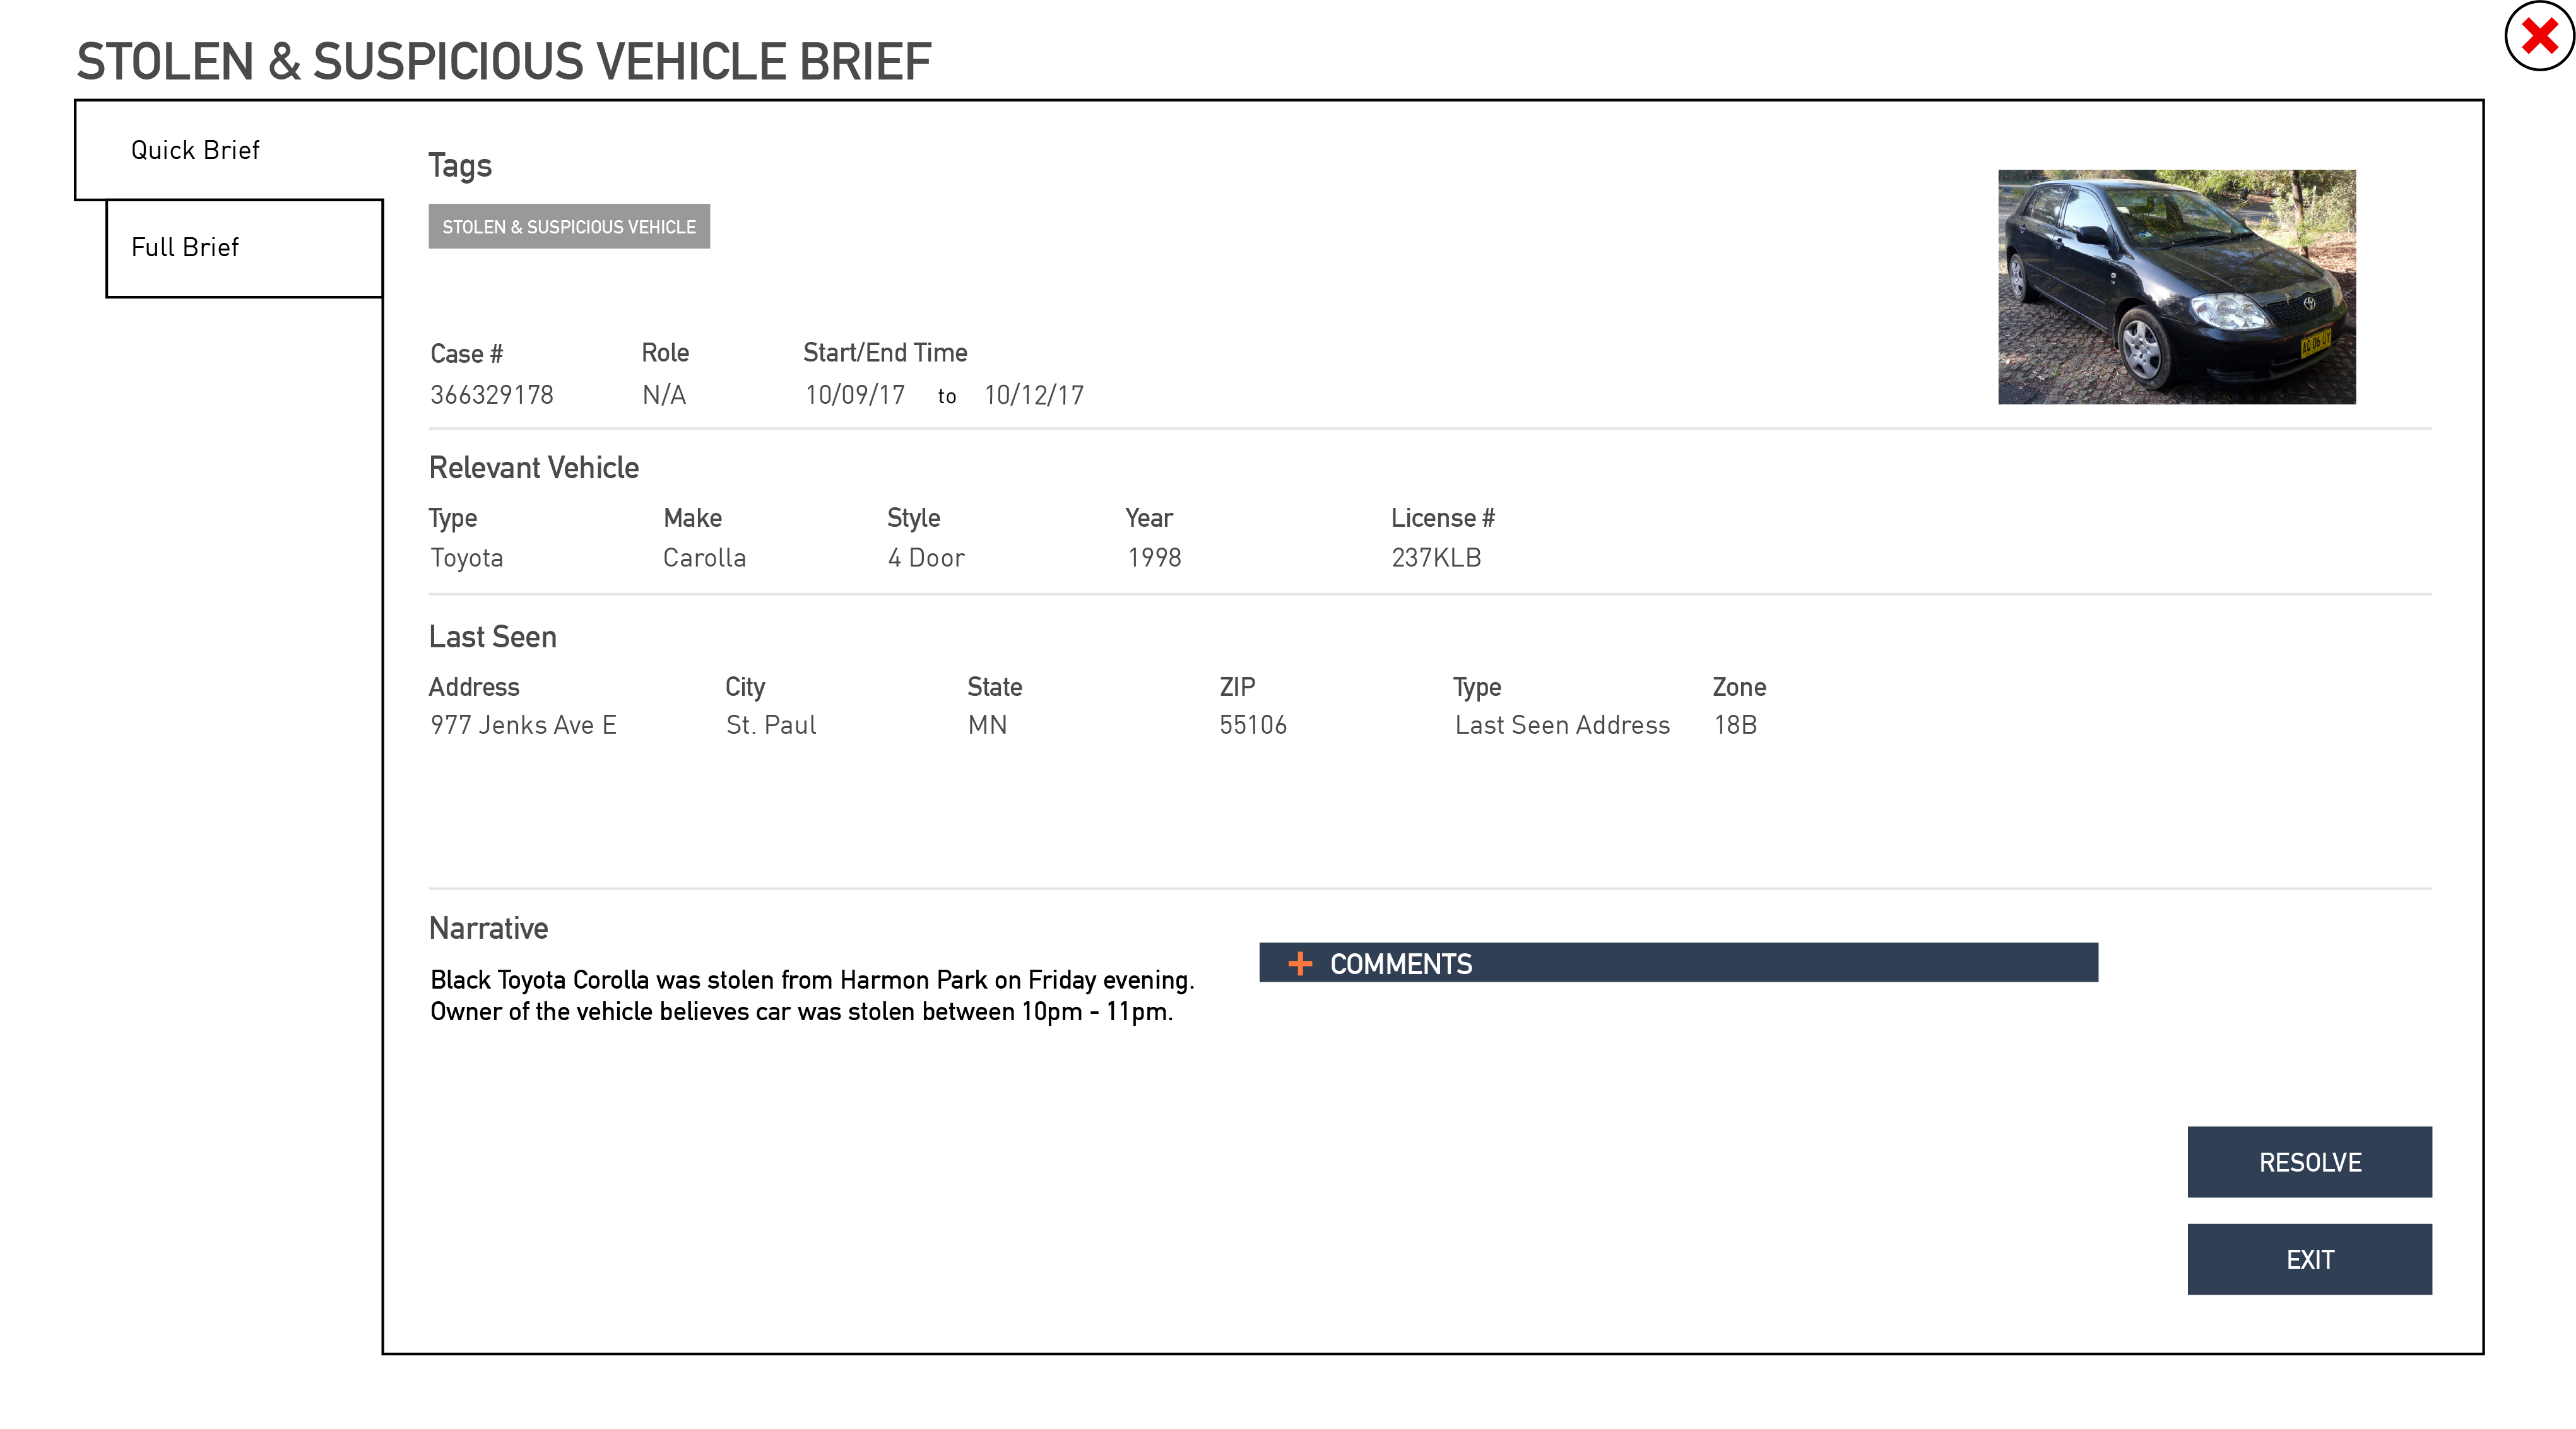The height and width of the screenshot is (1429, 2576).
Task: Select address 977 Jenks Ave E
Action: pyautogui.click(x=523, y=725)
